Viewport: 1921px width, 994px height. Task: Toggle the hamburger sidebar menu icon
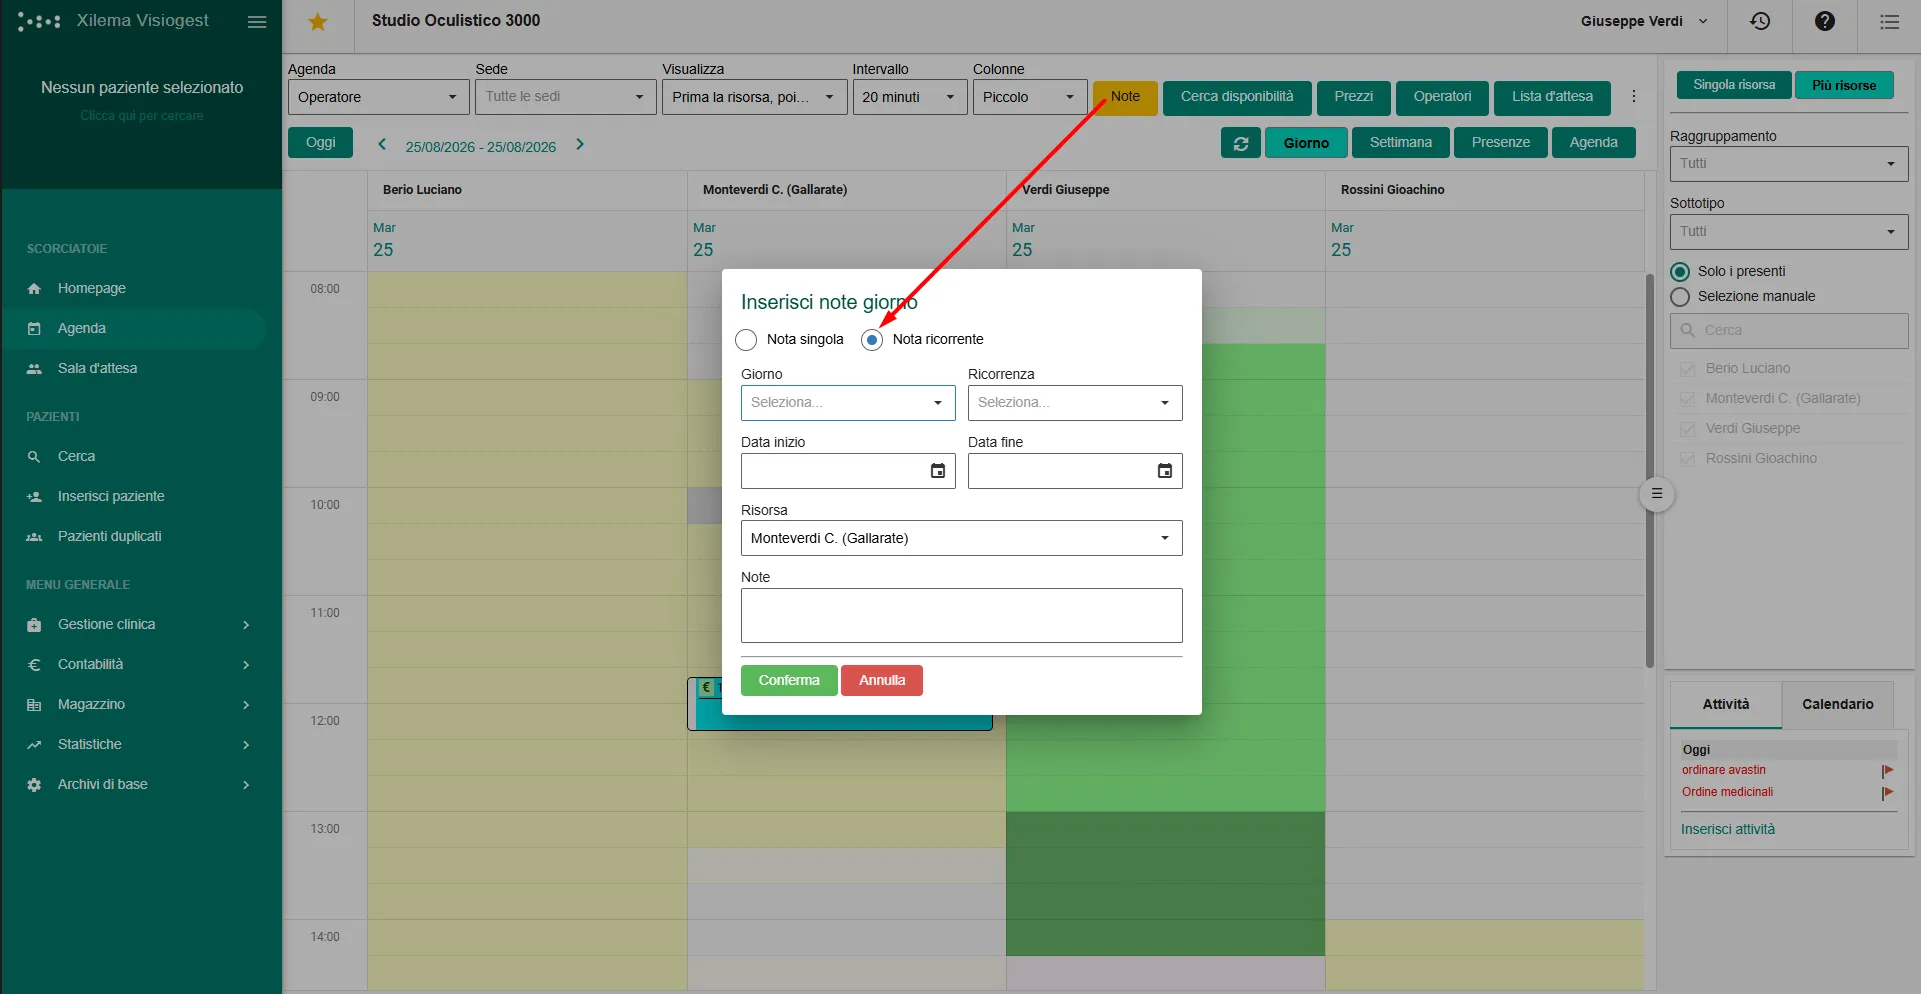point(257,21)
